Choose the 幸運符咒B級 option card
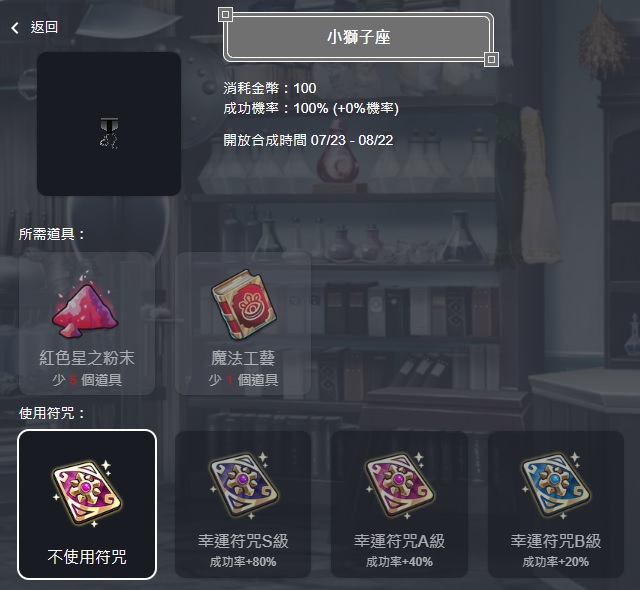The image size is (640, 590). 556,504
